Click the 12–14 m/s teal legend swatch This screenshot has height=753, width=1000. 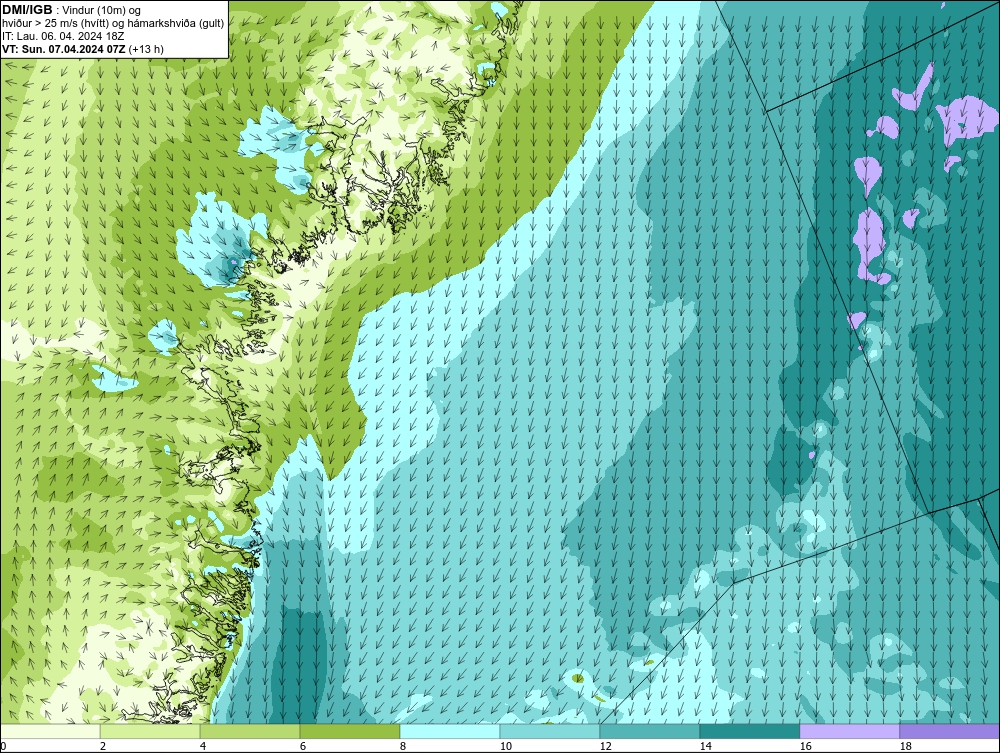pyautogui.click(x=649, y=731)
